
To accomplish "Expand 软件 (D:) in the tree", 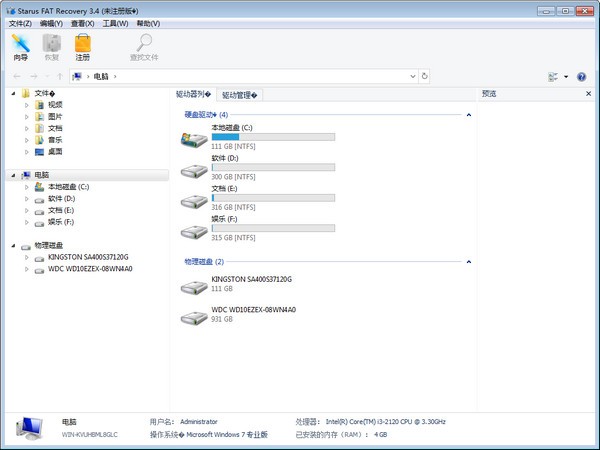I will 27,199.
